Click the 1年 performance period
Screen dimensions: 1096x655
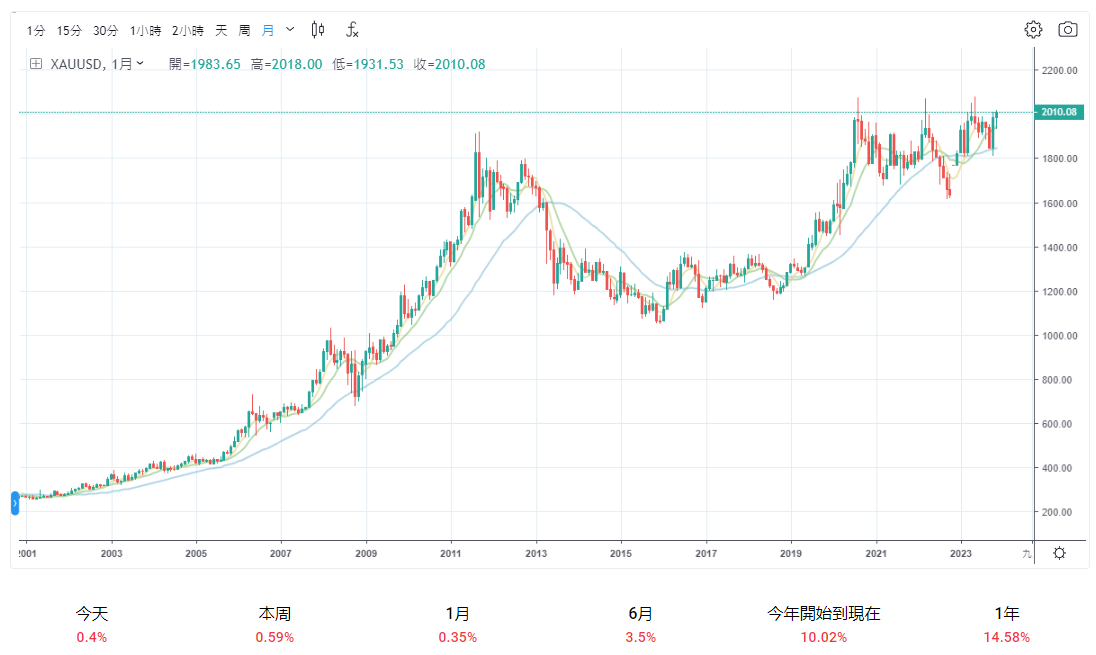coord(1006,614)
